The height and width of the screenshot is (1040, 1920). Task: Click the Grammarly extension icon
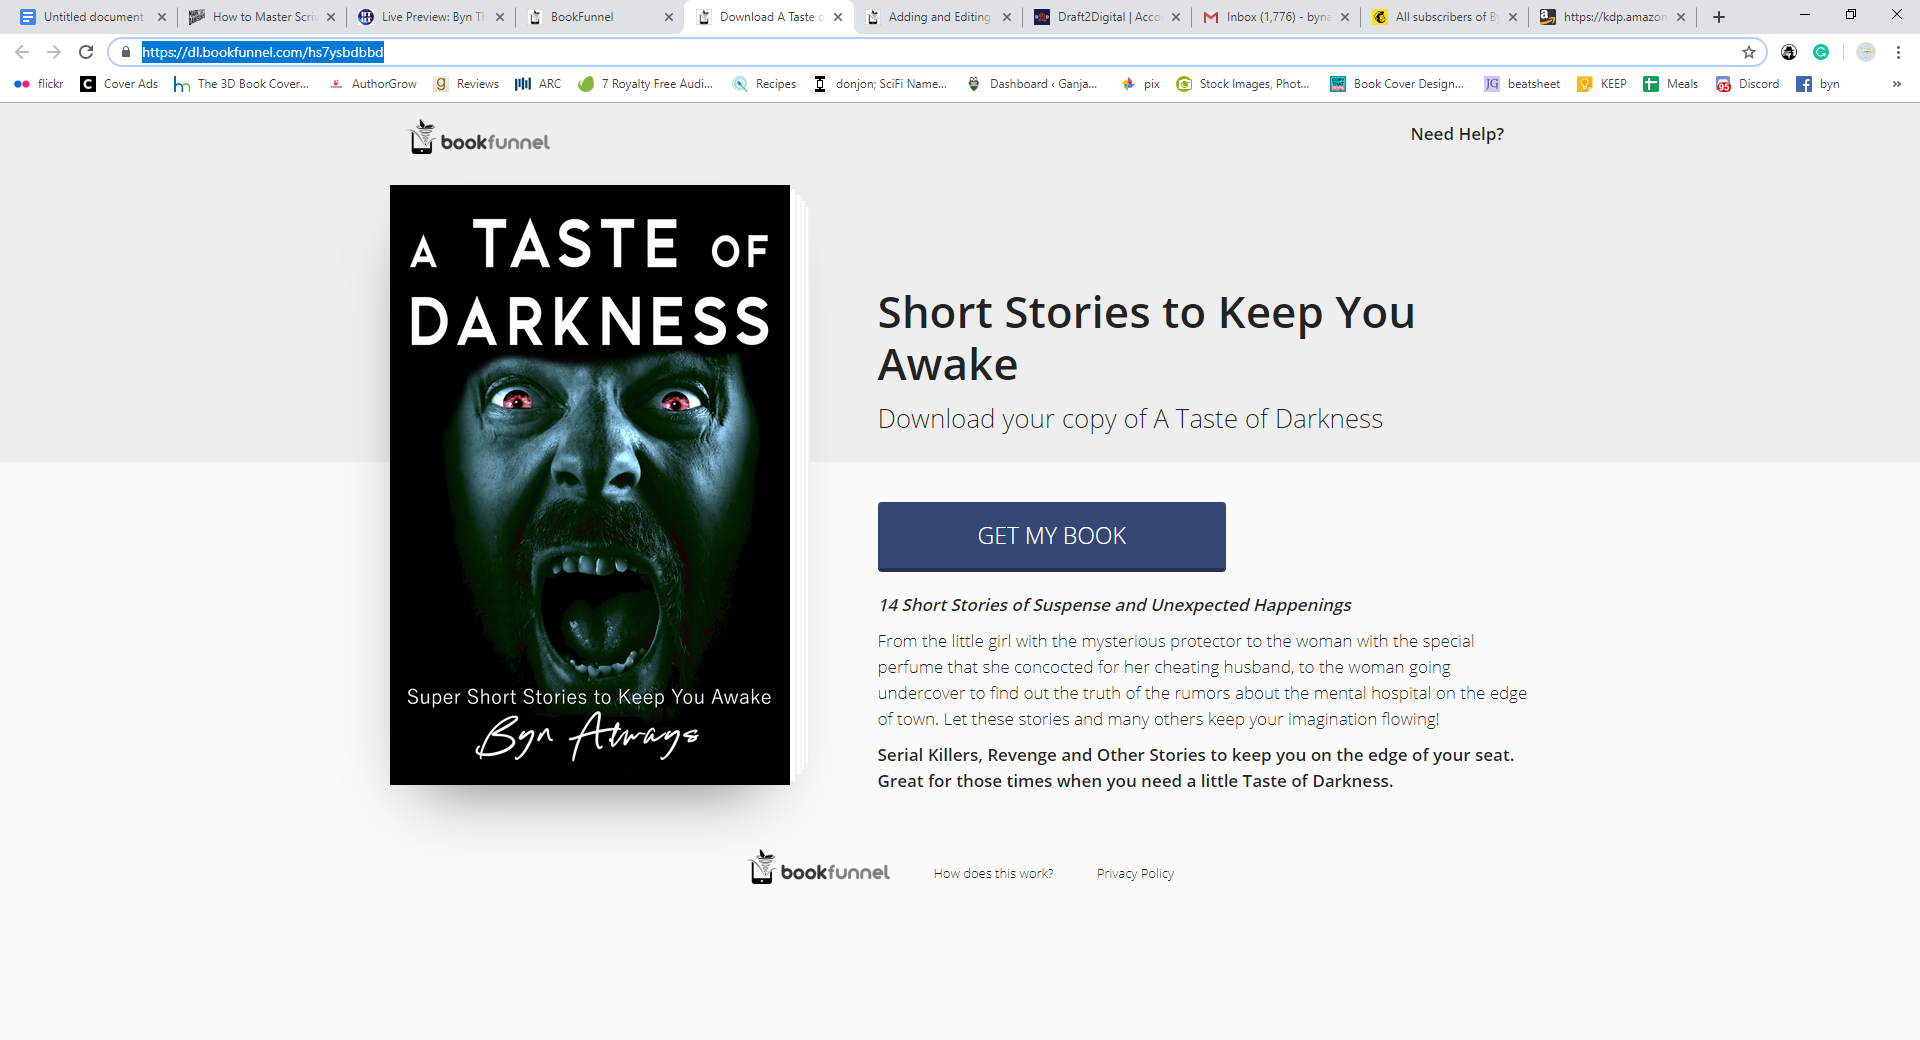pyautogui.click(x=1821, y=52)
